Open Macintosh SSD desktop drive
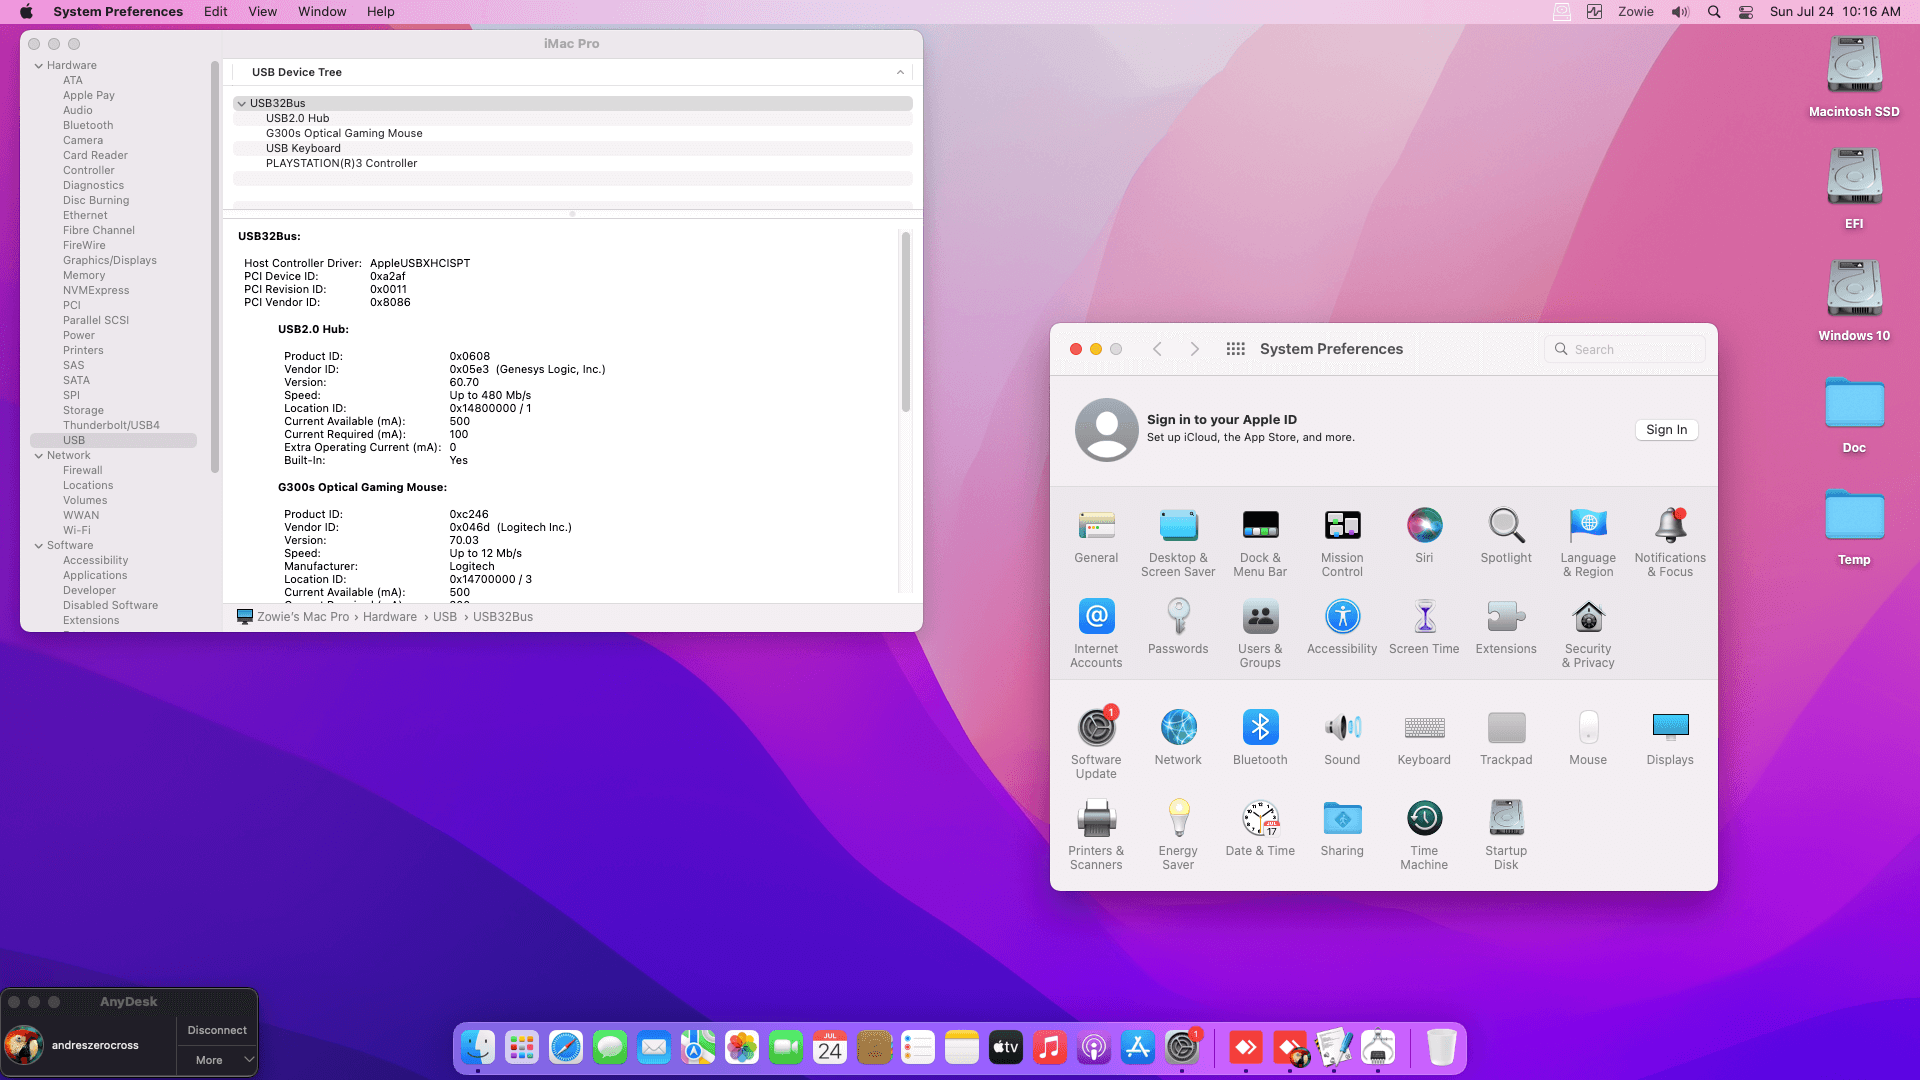The height and width of the screenshot is (1080, 1920). pyautogui.click(x=1854, y=78)
